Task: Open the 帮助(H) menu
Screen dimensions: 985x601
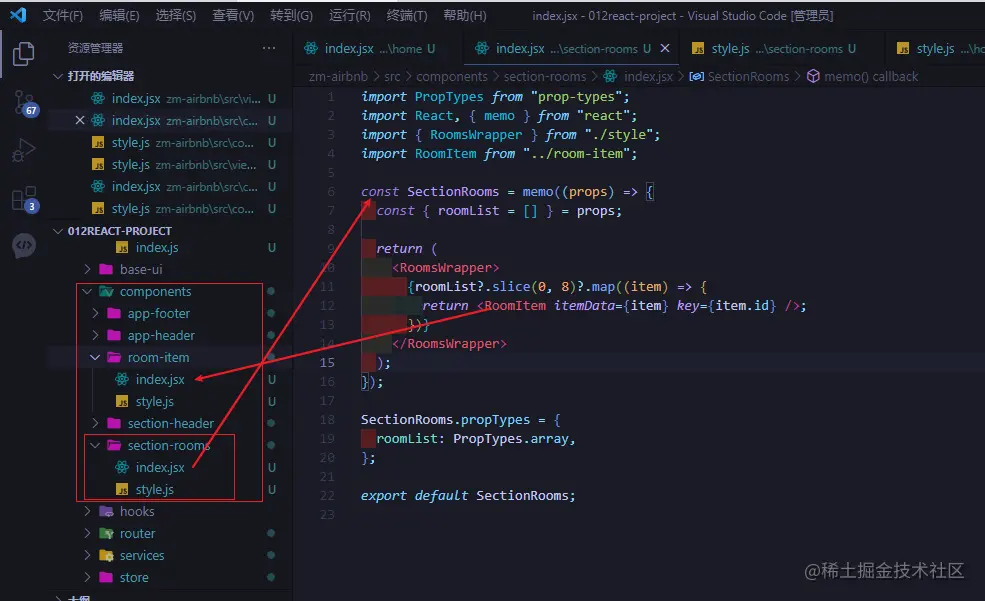Action: [x=464, y=15]
